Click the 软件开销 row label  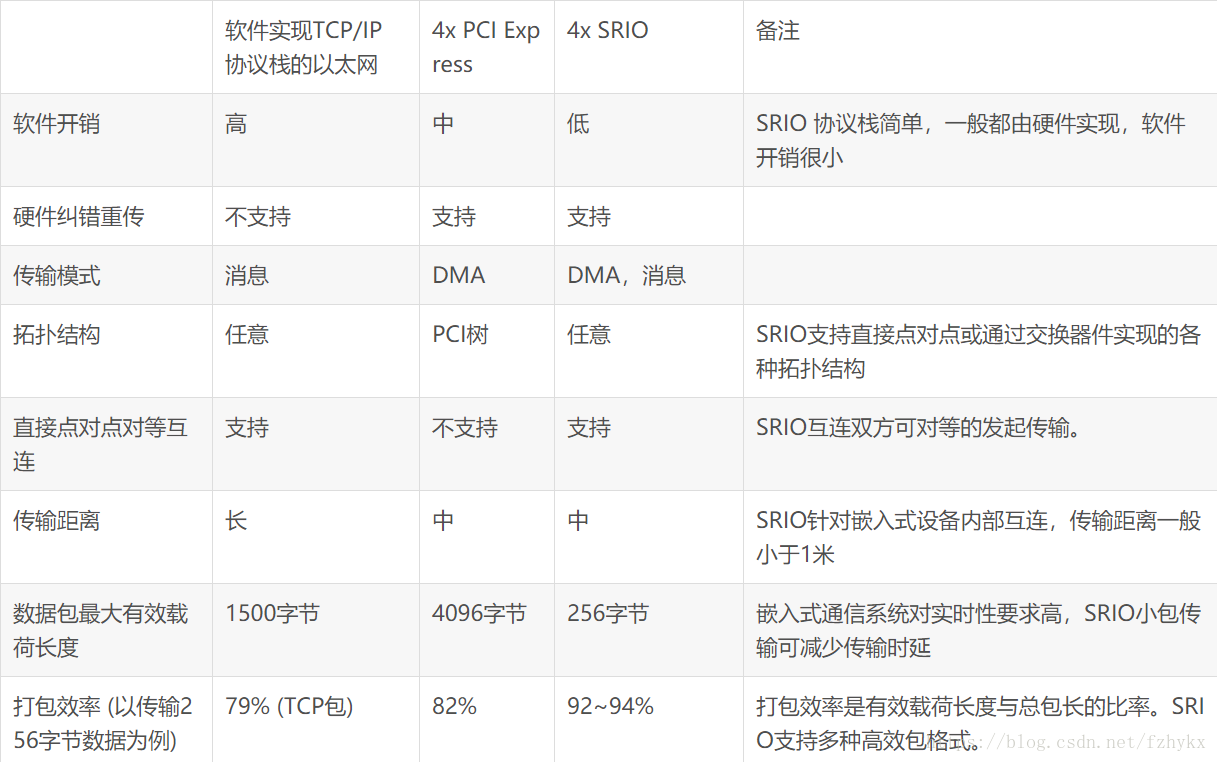56,124
